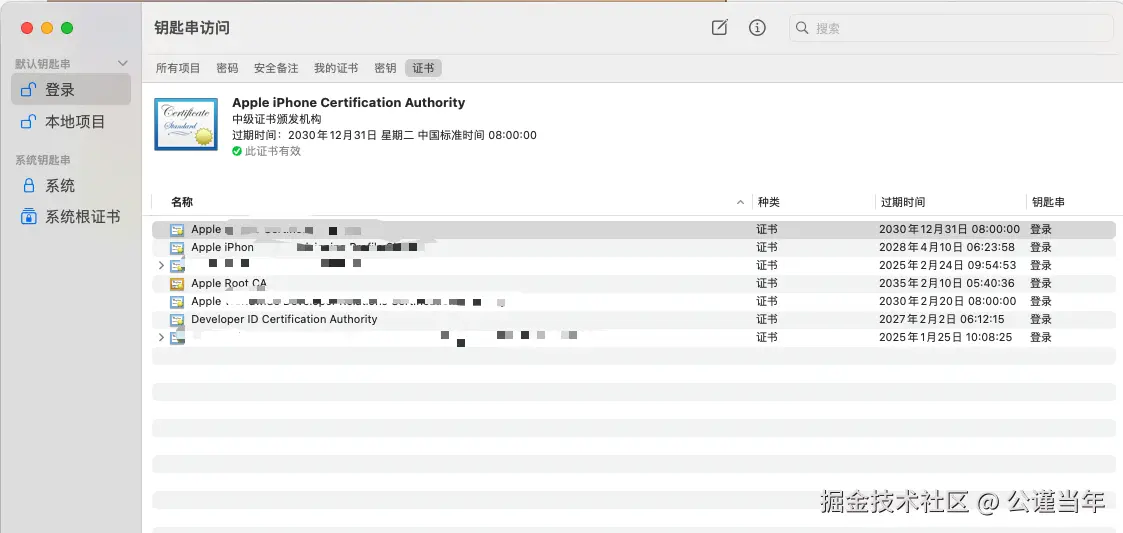
Task: Select the 系统 keychain
Action: coord(71,186)
